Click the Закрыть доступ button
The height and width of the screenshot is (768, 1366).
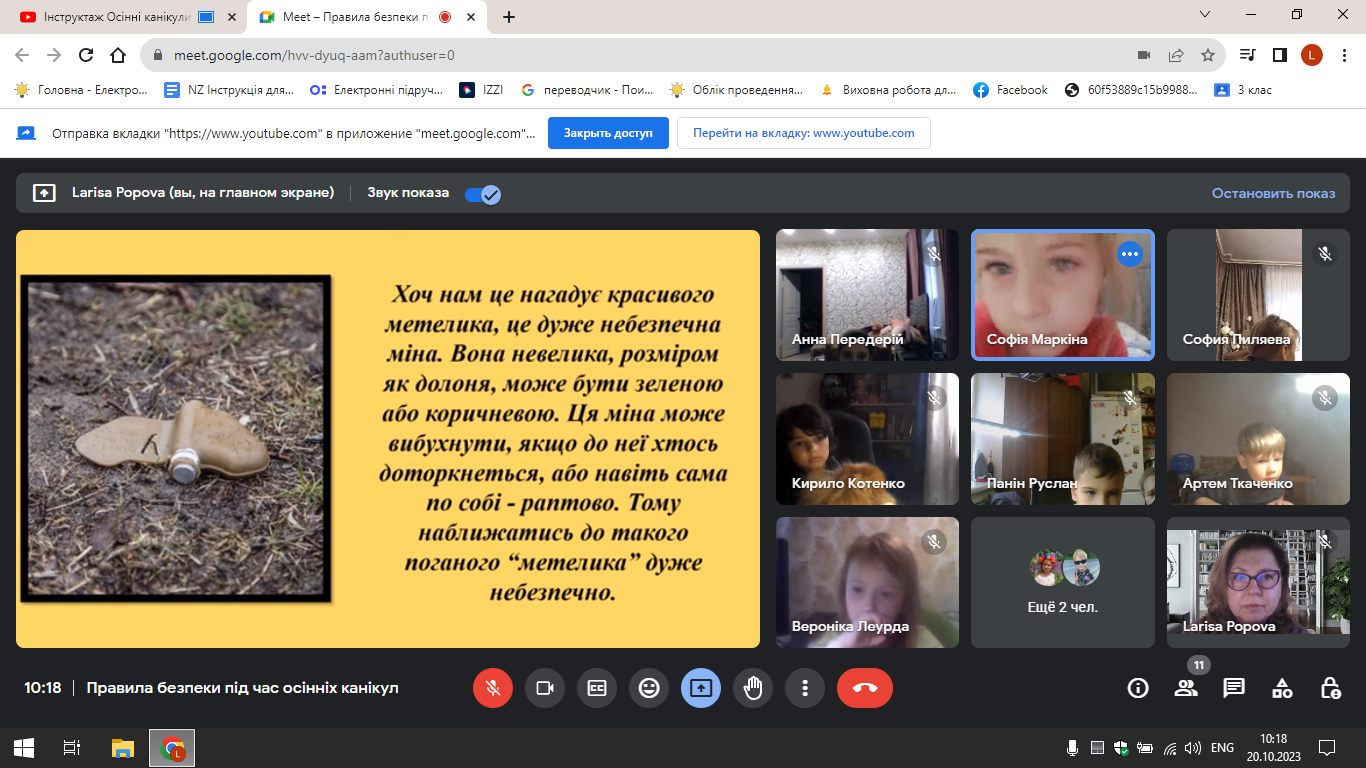click(x=608, y=133)
